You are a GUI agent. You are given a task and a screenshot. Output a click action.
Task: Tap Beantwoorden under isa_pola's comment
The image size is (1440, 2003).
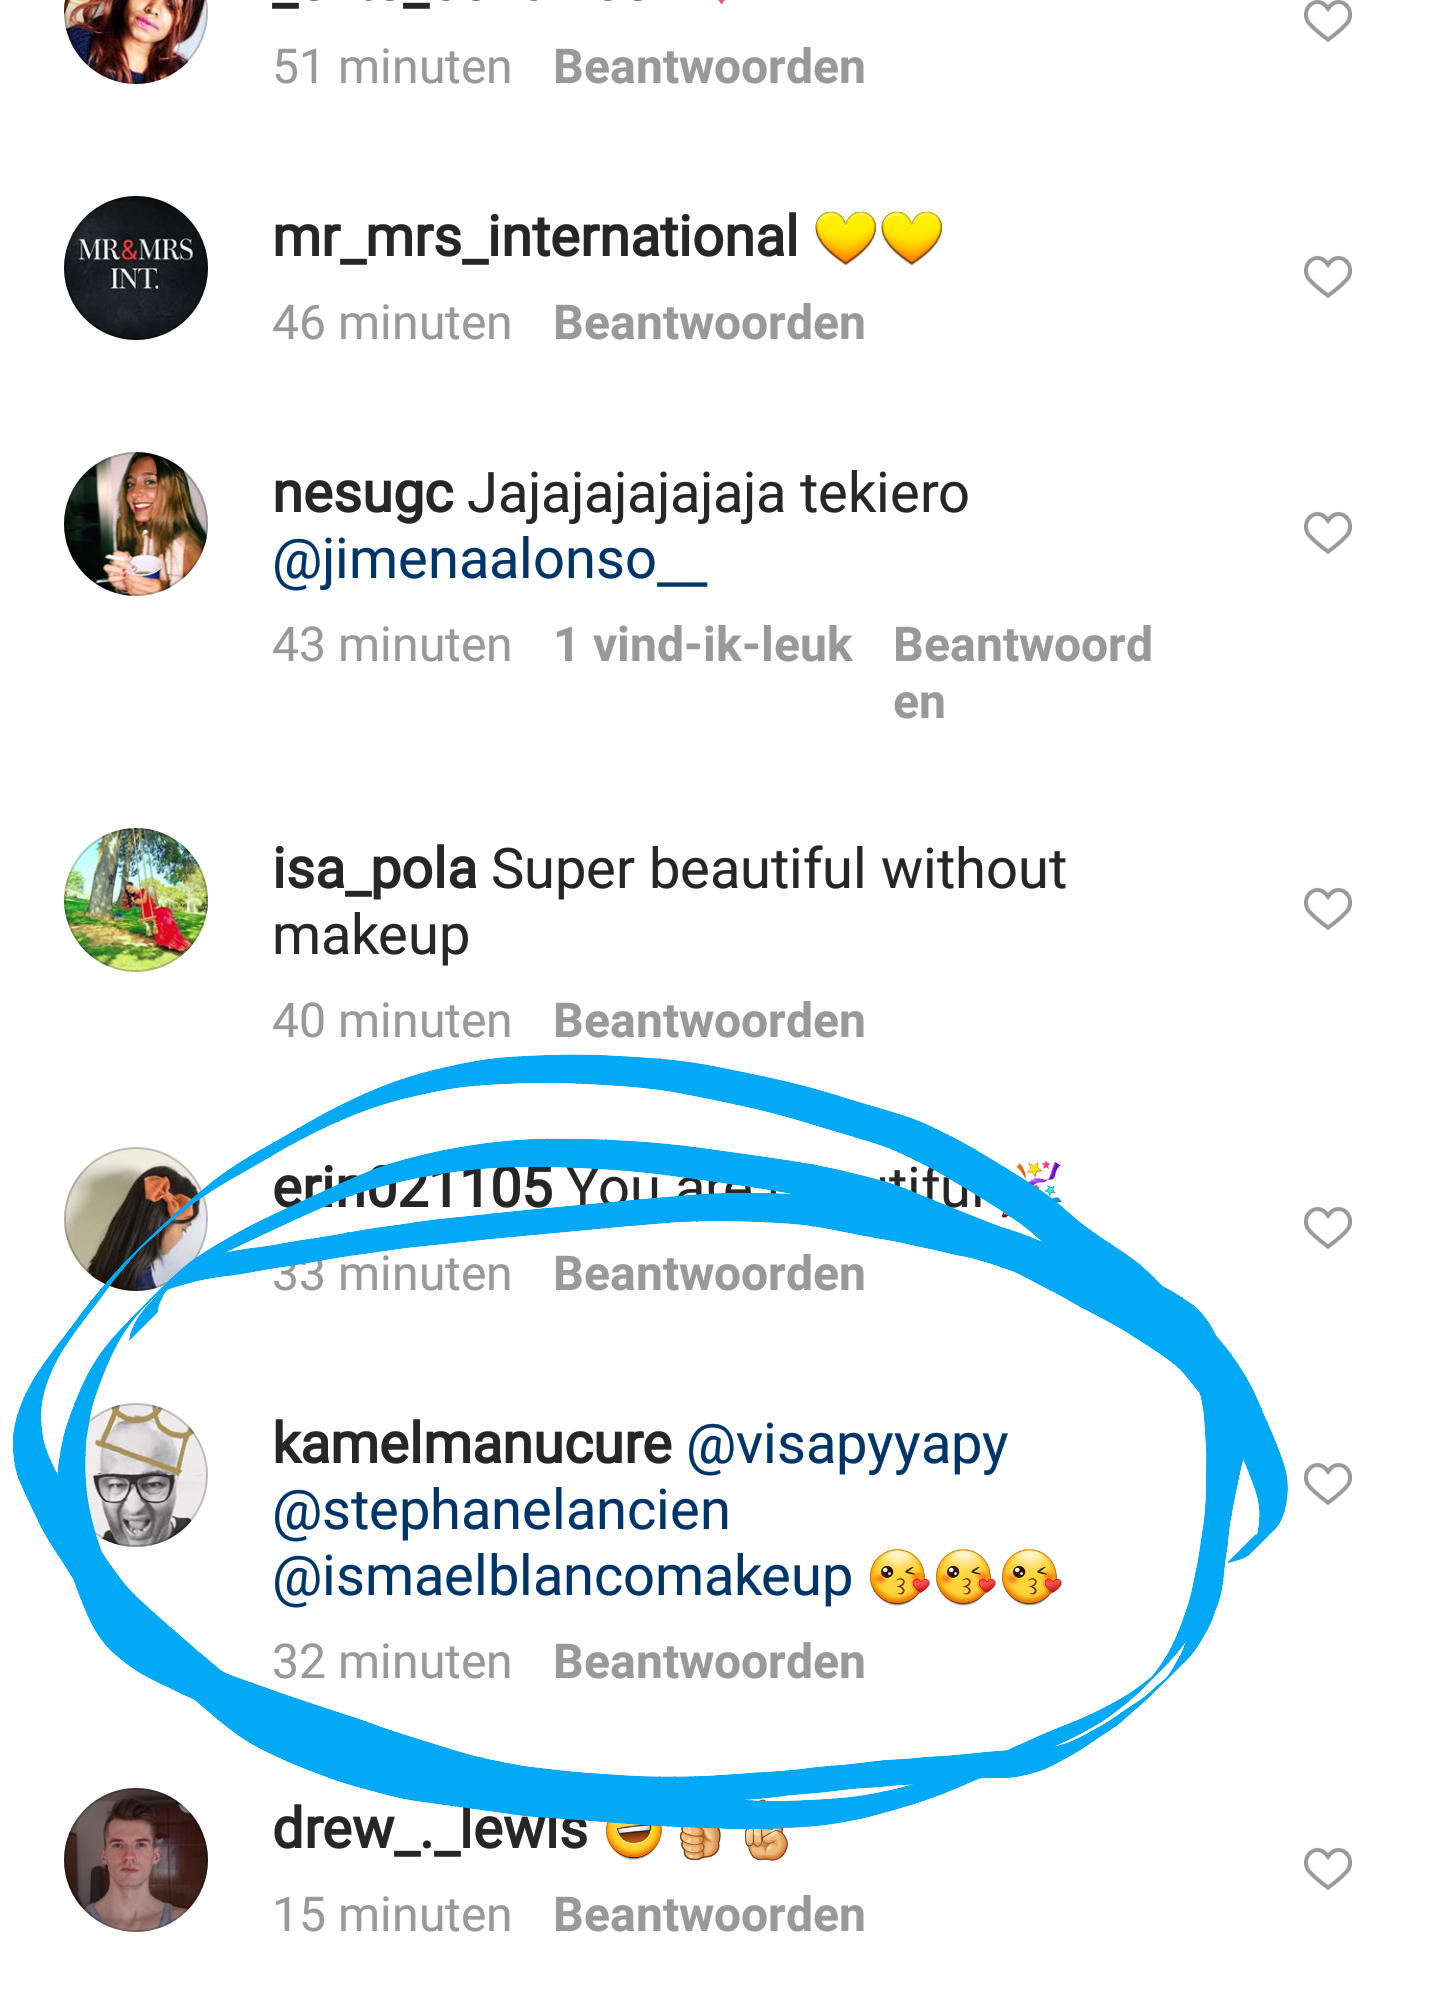[709, 1022]
